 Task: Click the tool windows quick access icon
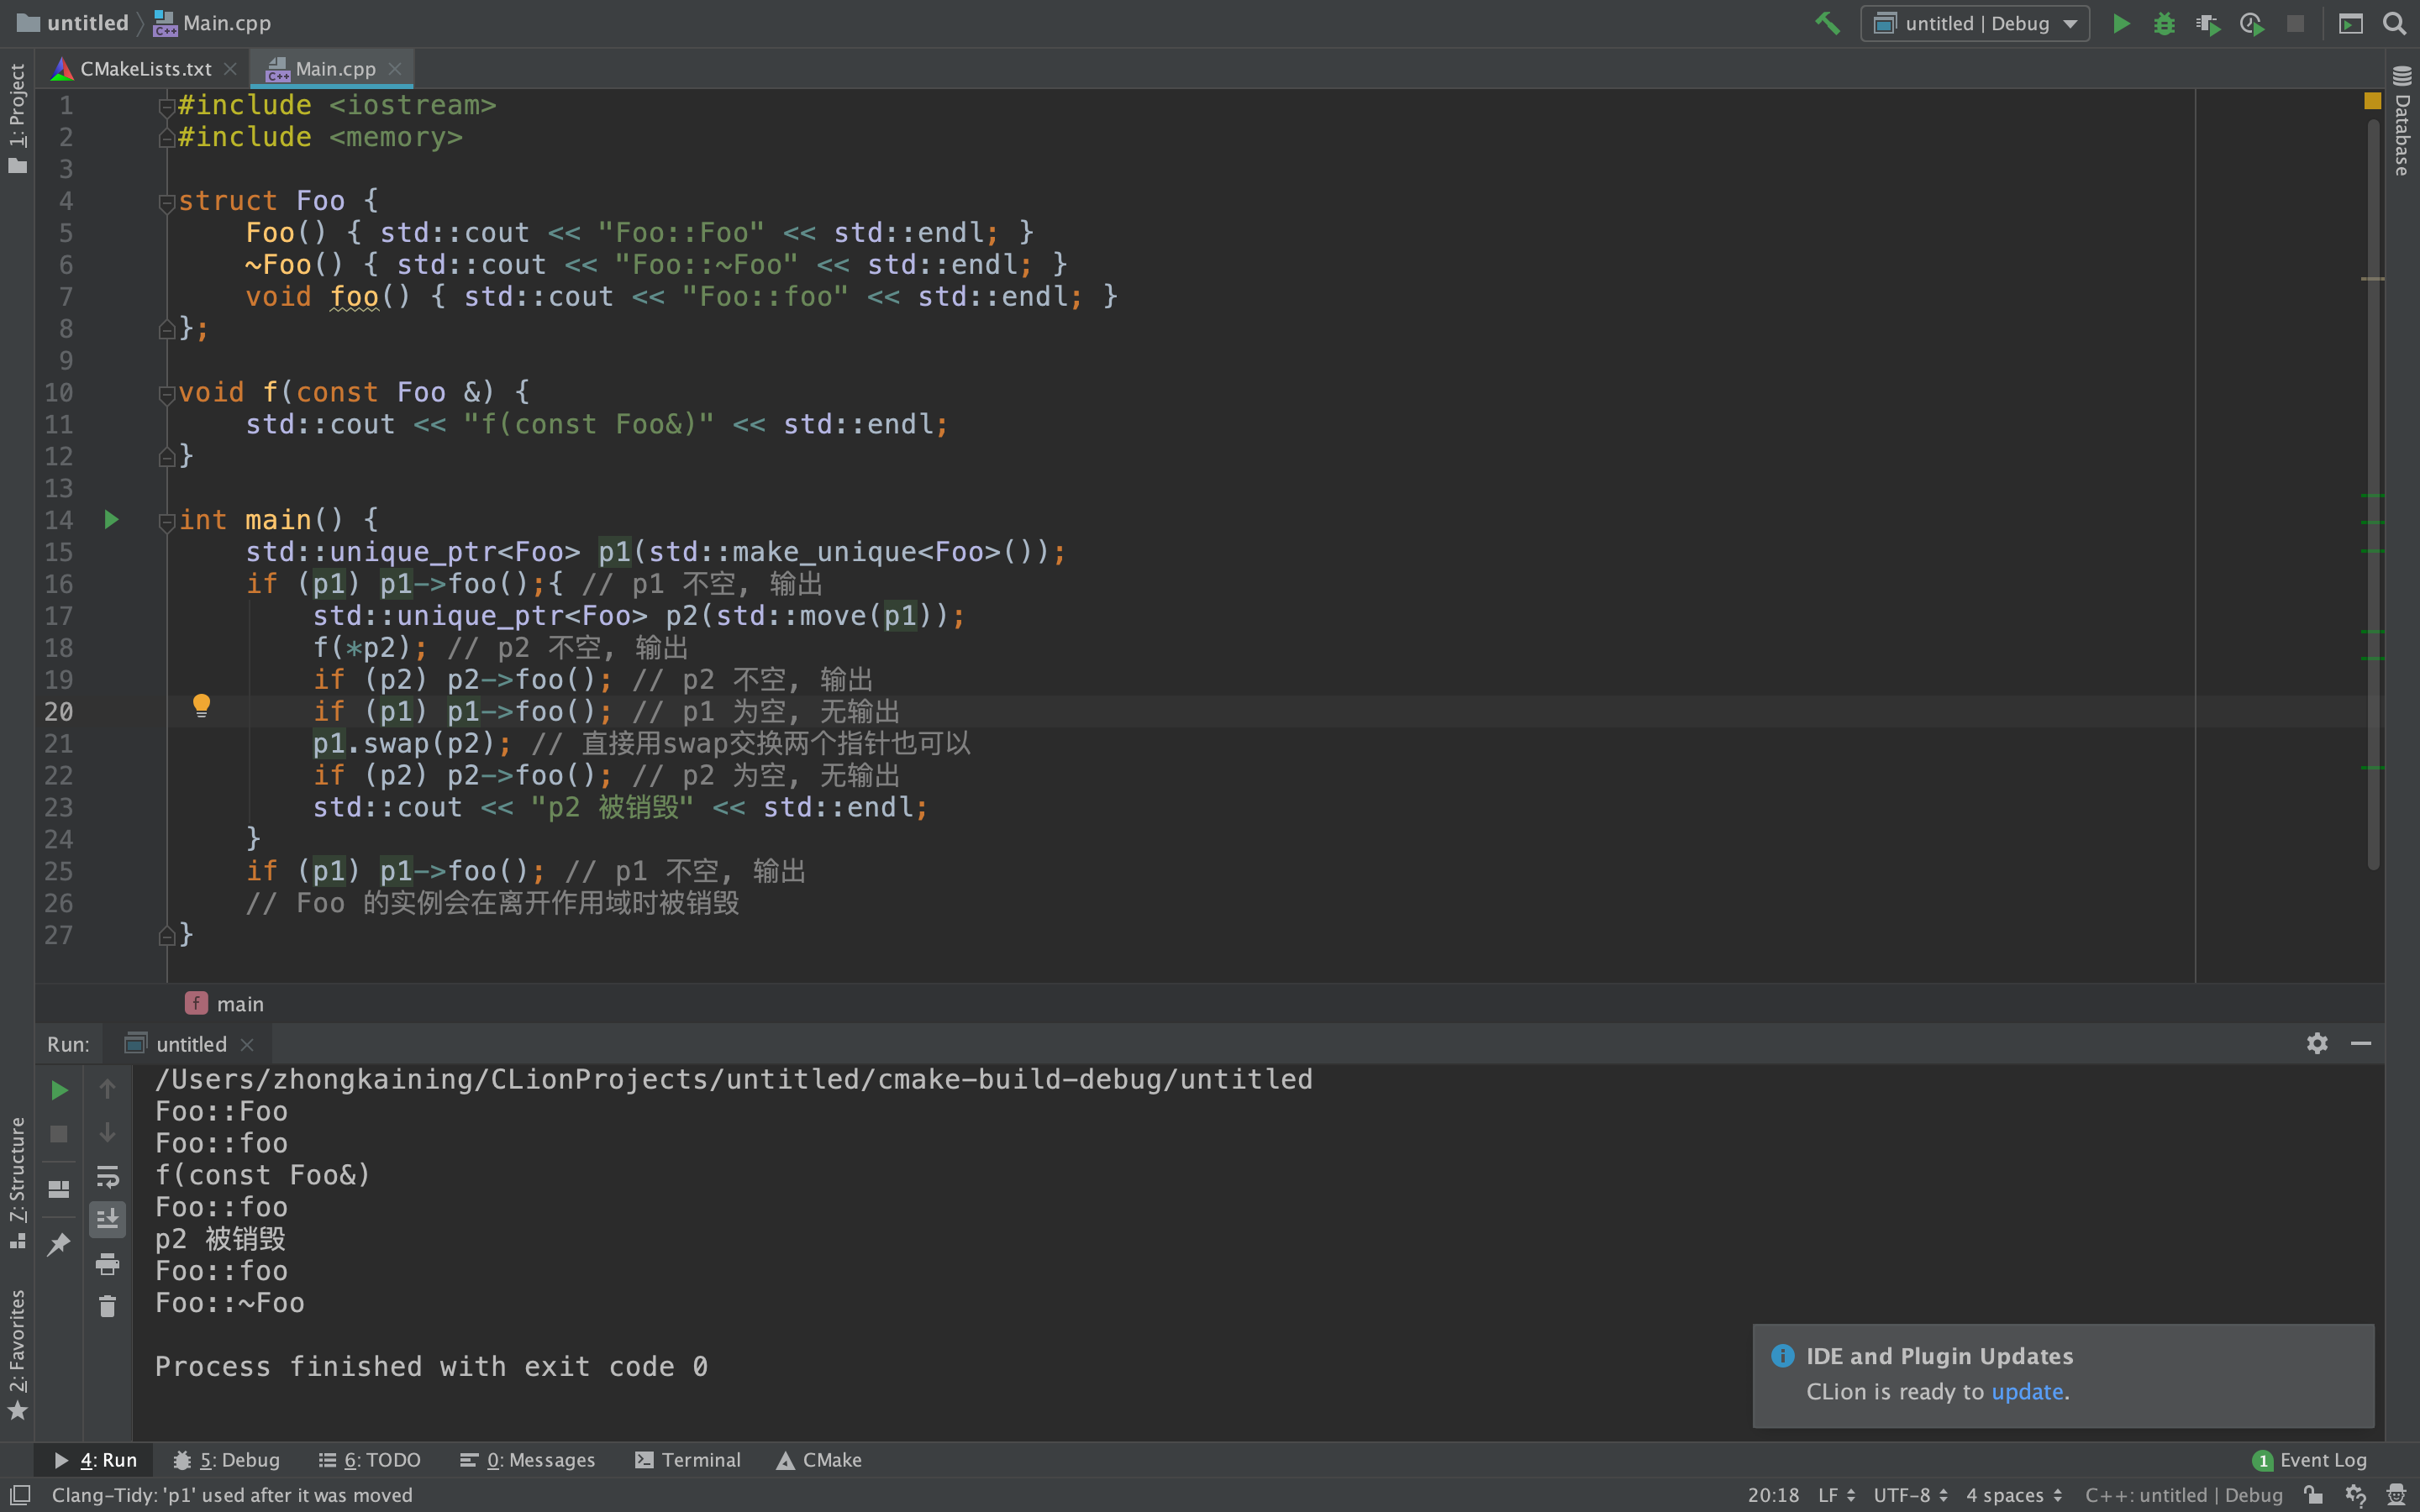tap(20, 1495)
